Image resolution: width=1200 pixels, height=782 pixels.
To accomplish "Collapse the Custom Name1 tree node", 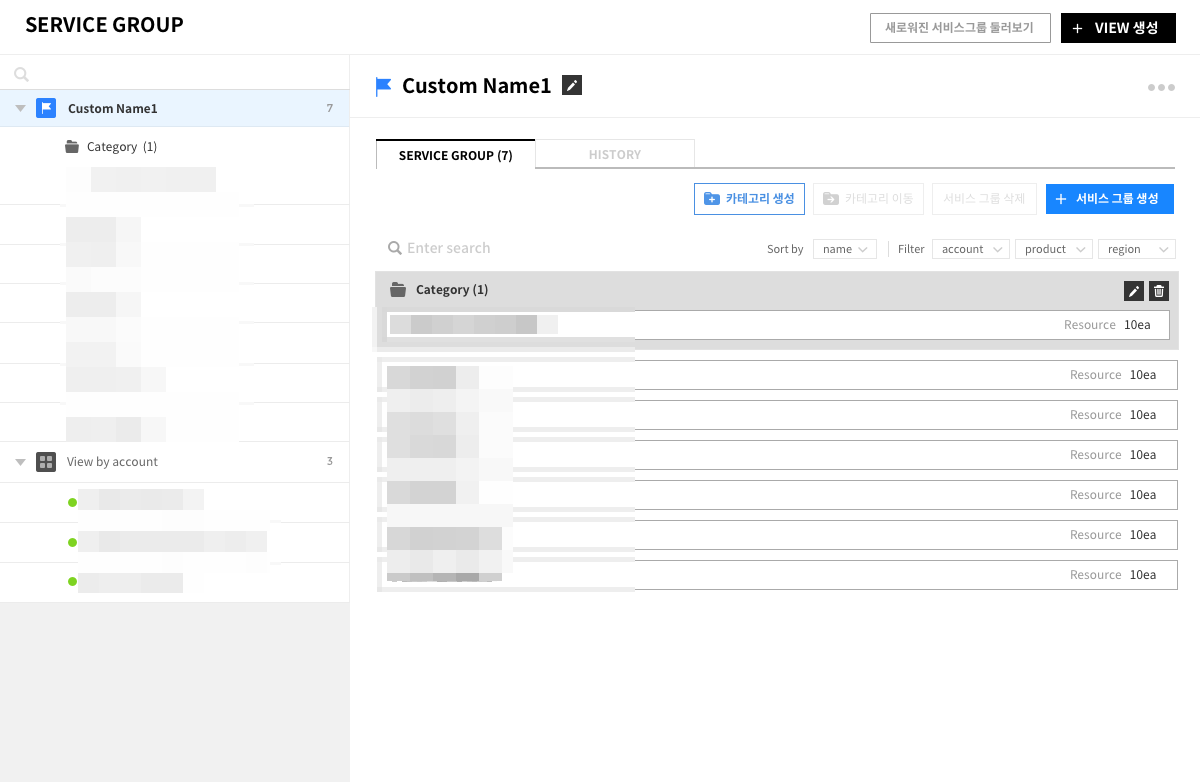I will [x=21, y=108].
